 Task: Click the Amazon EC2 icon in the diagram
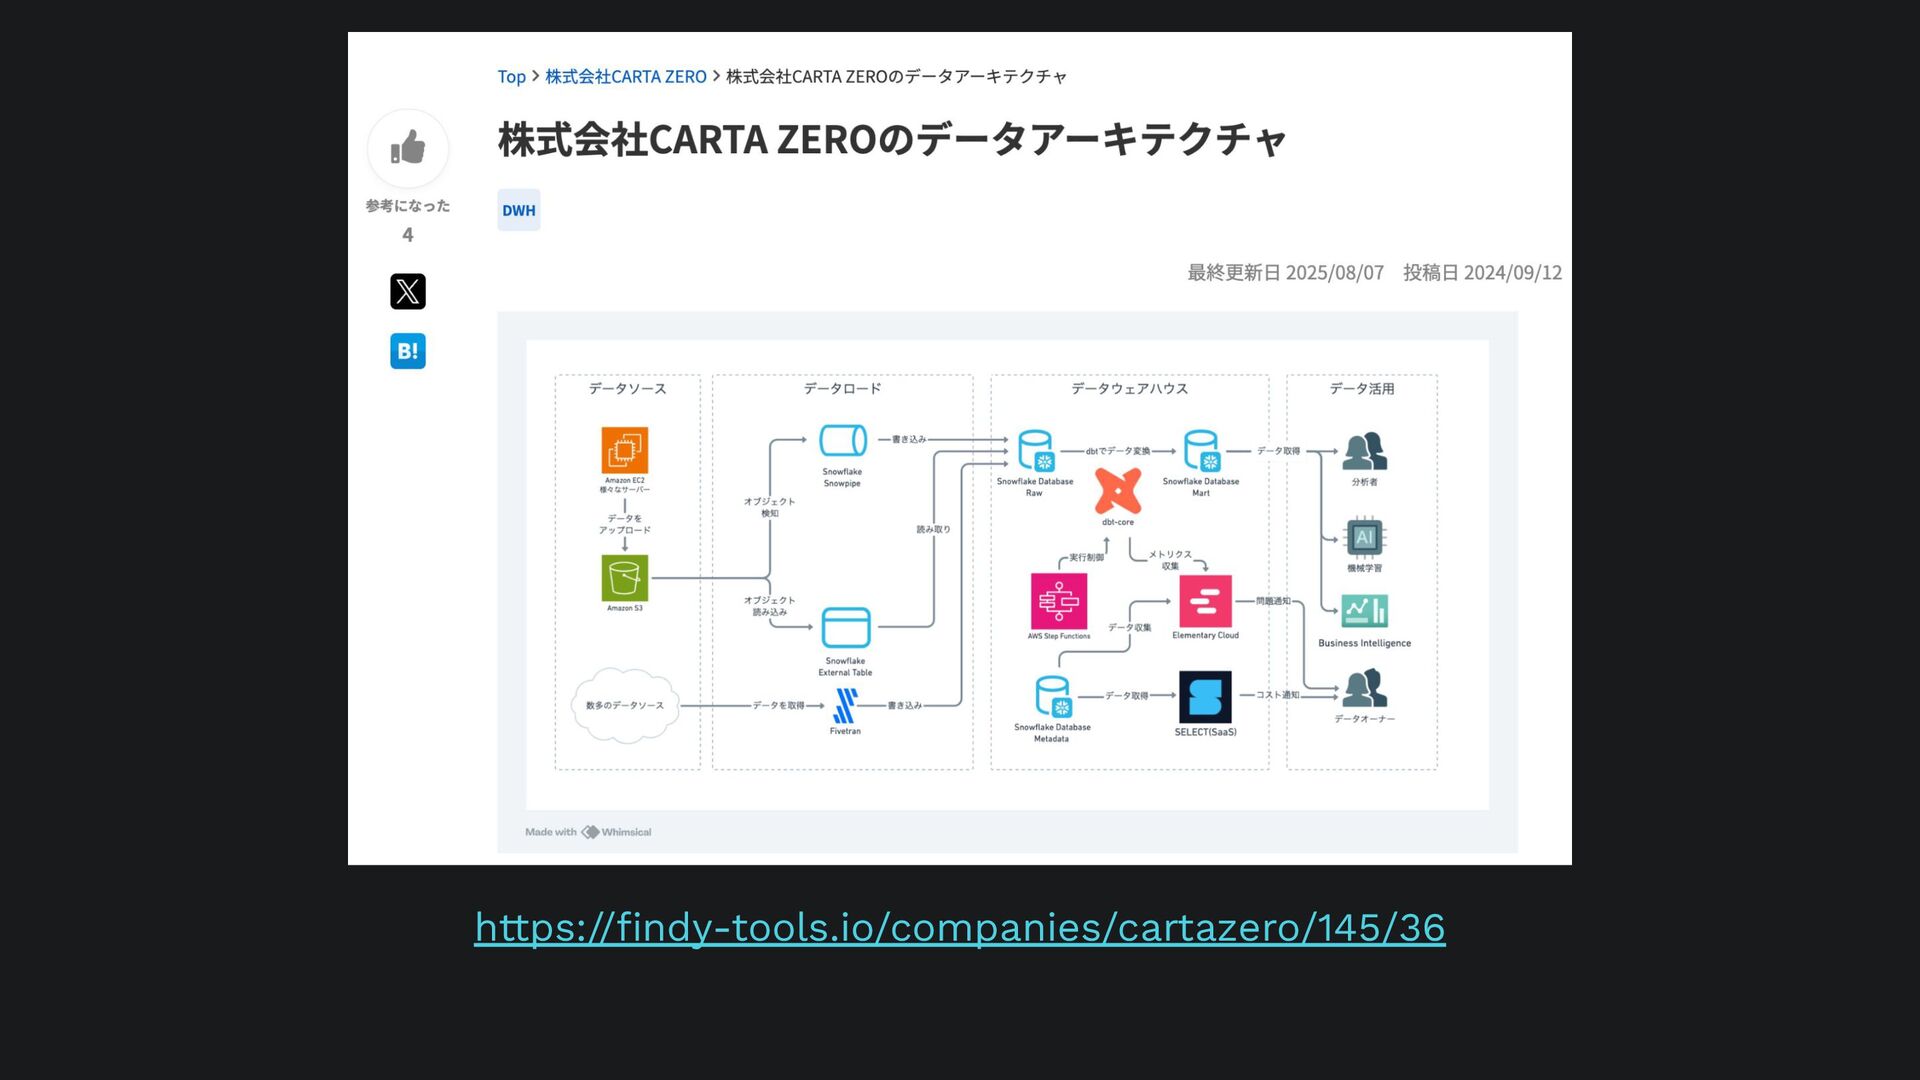pyautogui.click(x=624, y=449)
